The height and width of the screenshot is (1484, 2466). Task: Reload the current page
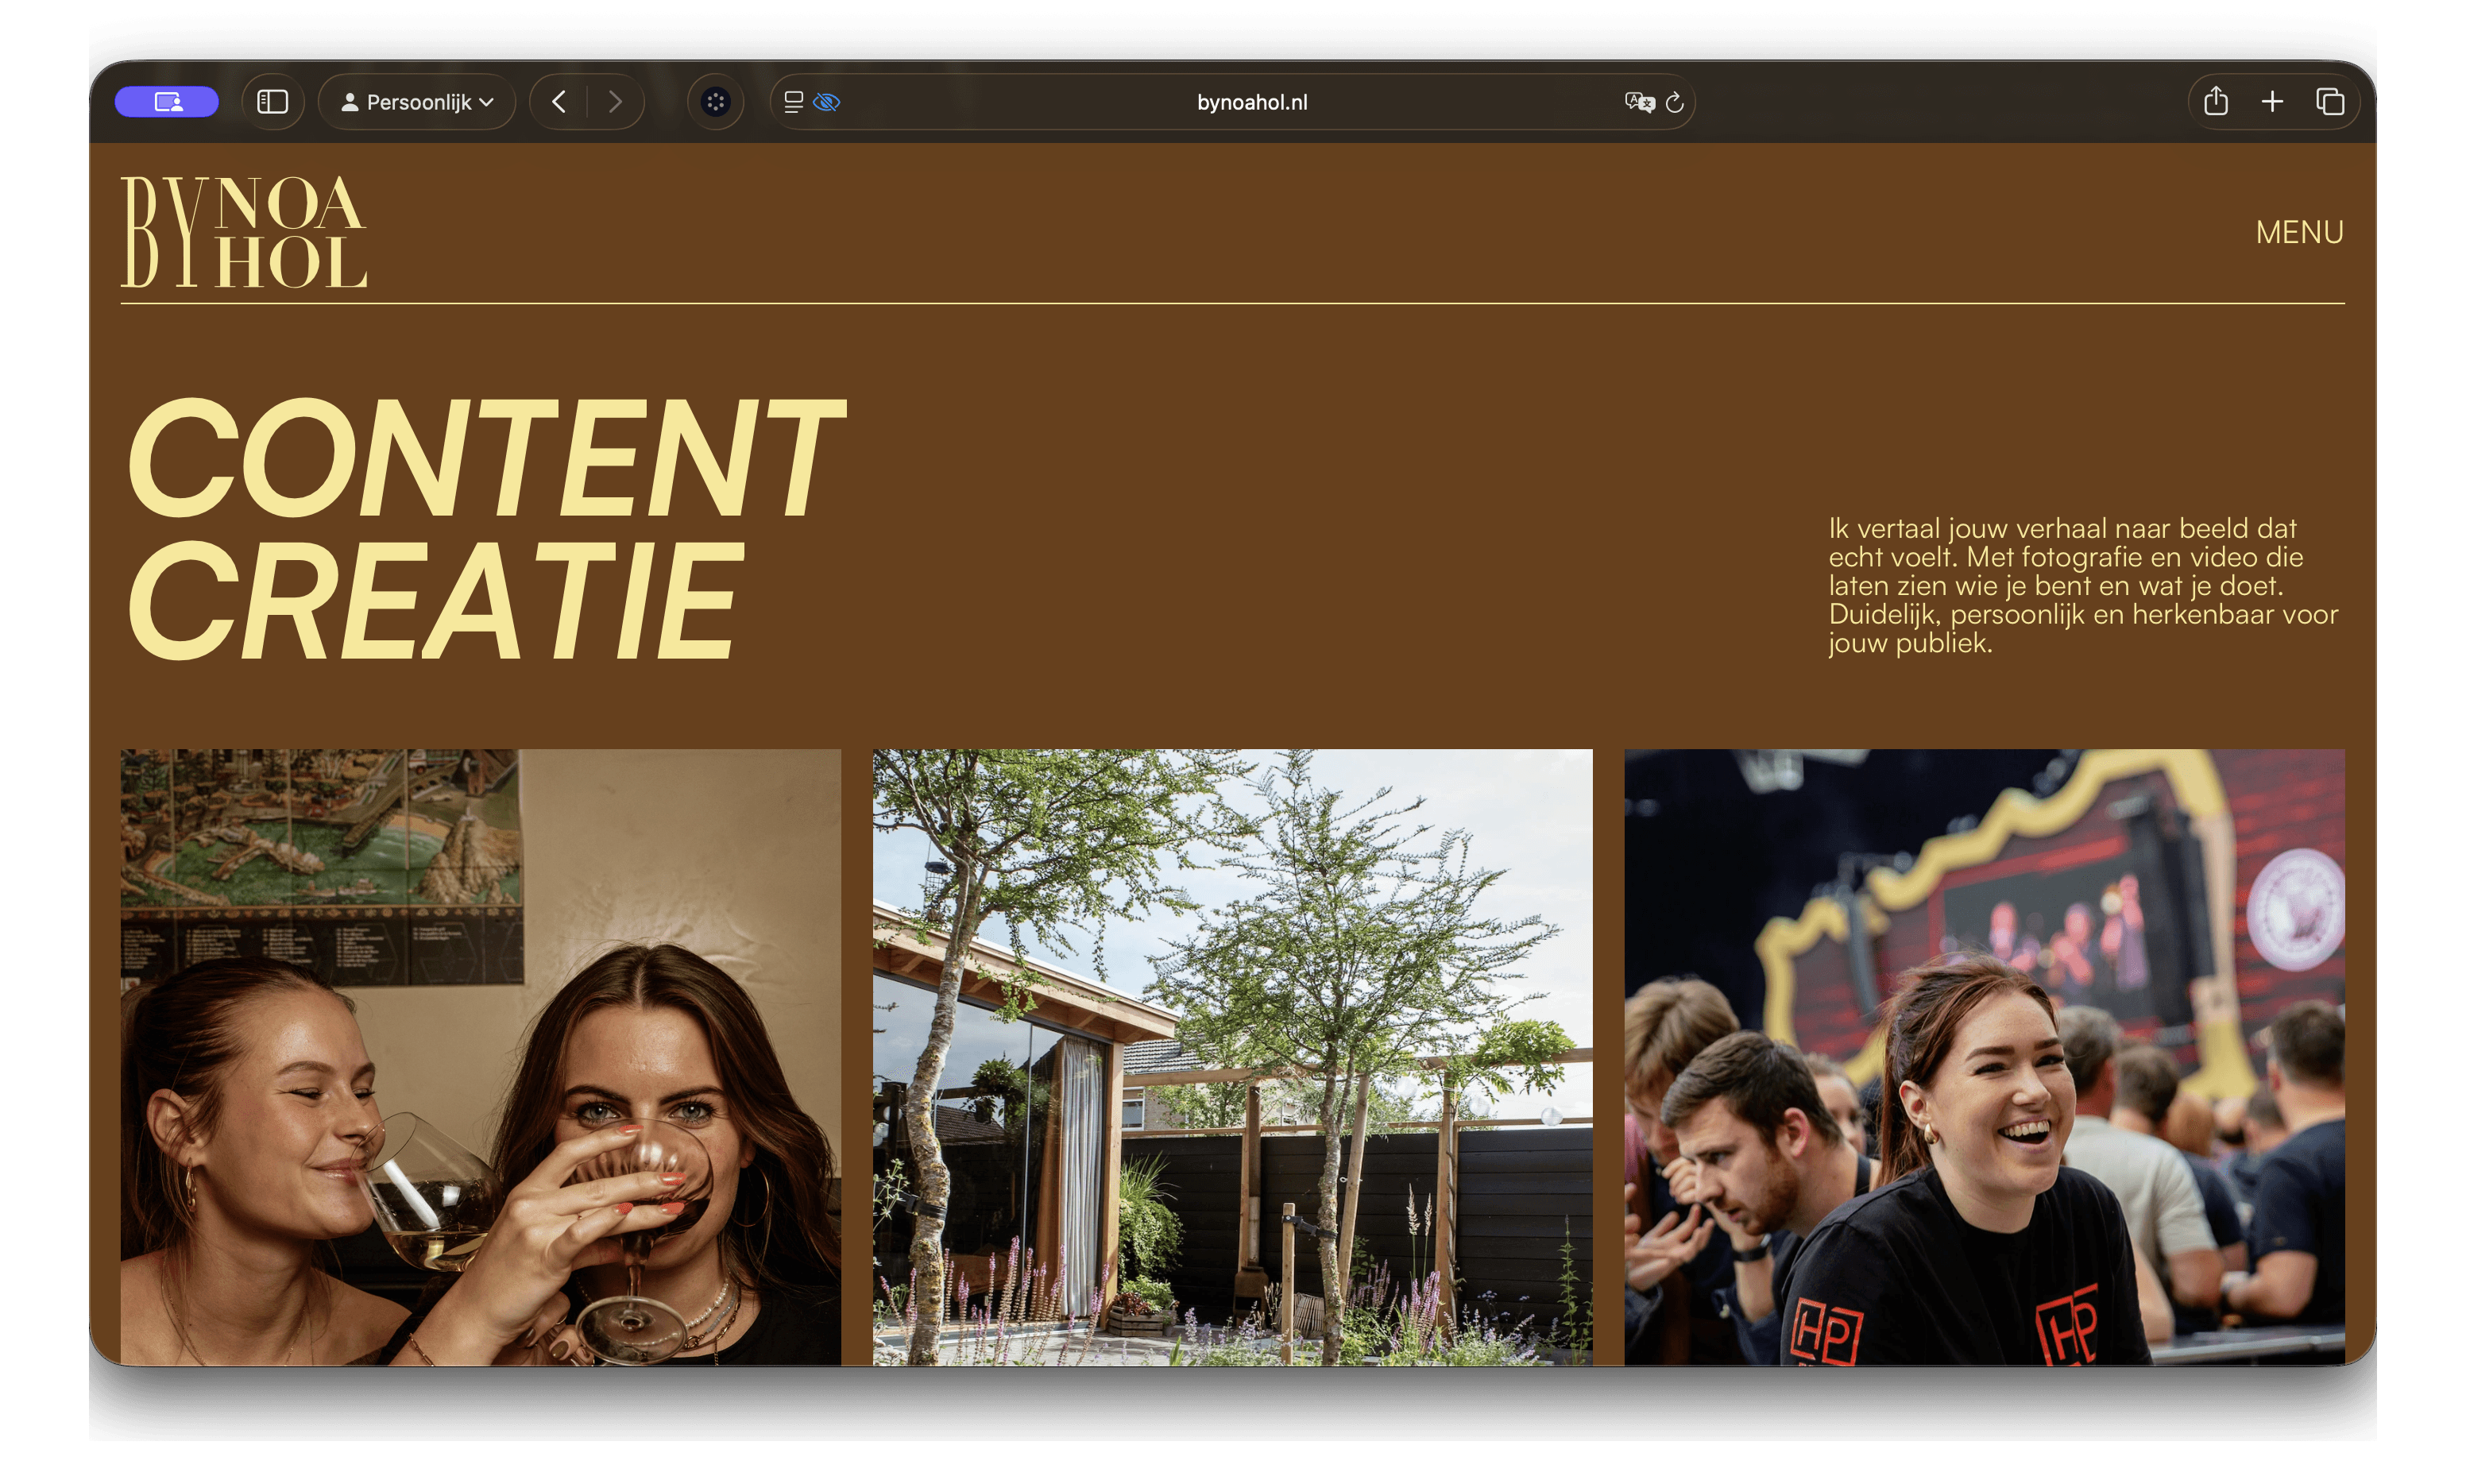[1675, 102]
